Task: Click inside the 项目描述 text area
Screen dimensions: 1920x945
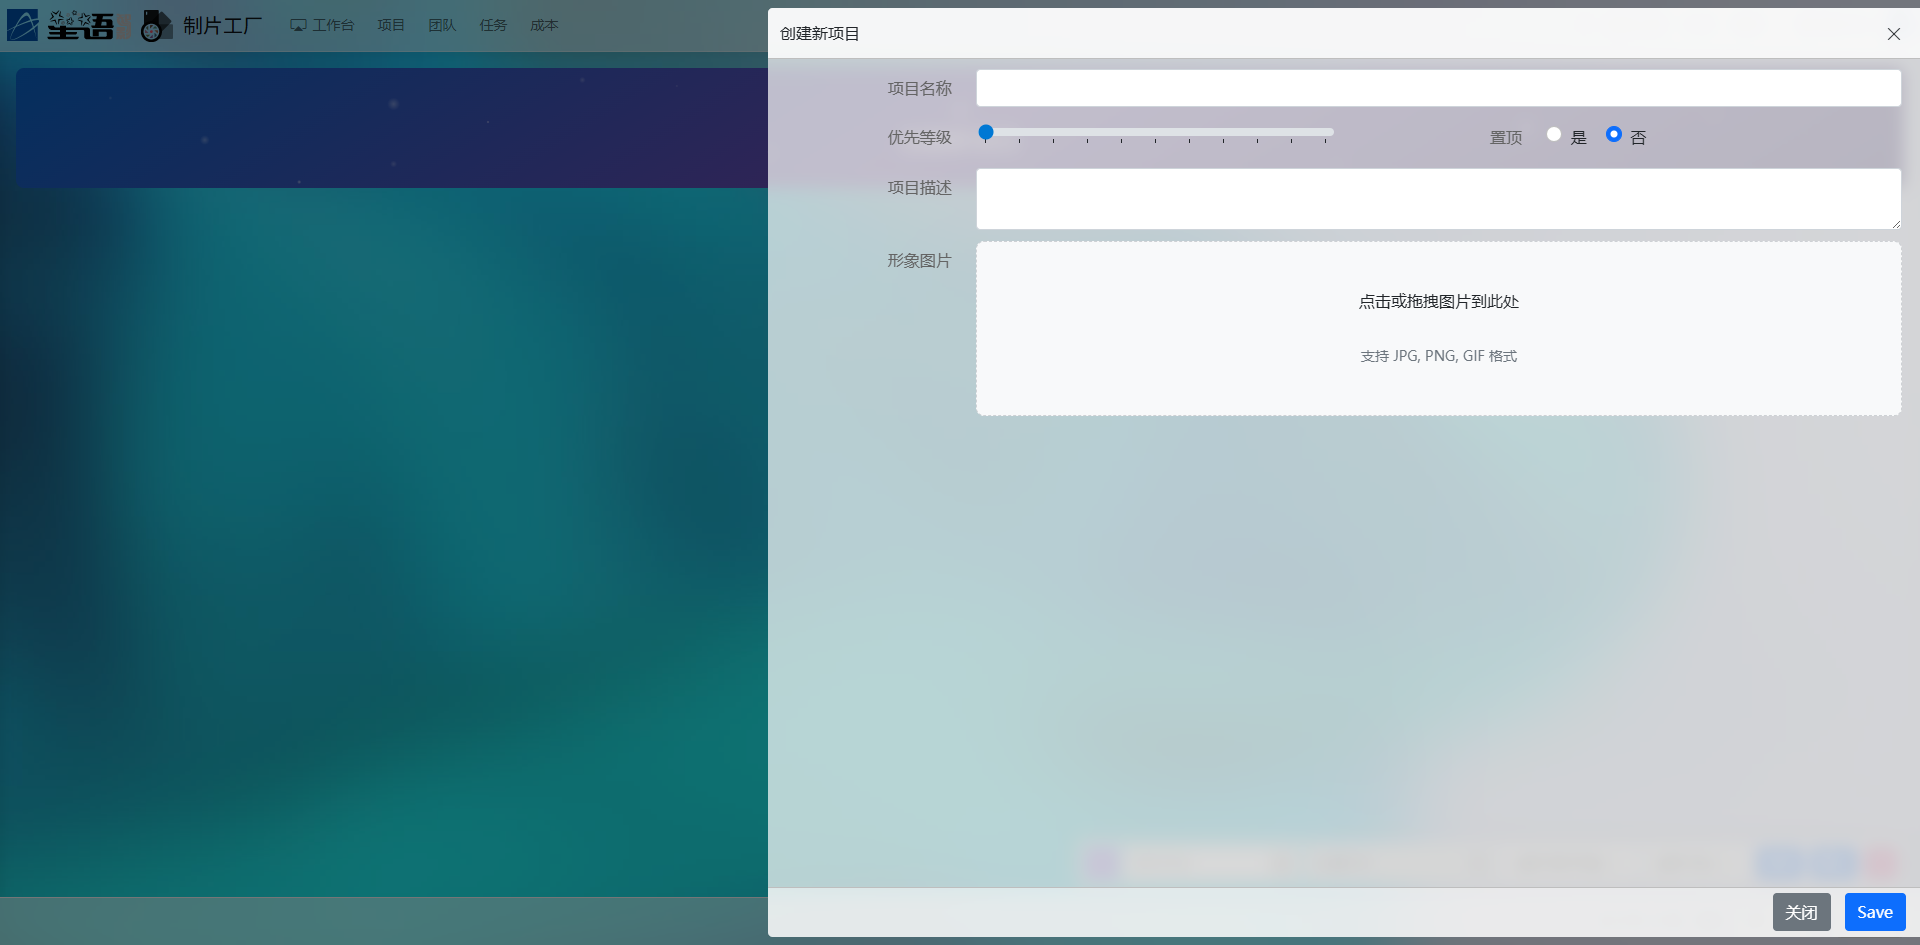Action: (x=1438, y=198)
